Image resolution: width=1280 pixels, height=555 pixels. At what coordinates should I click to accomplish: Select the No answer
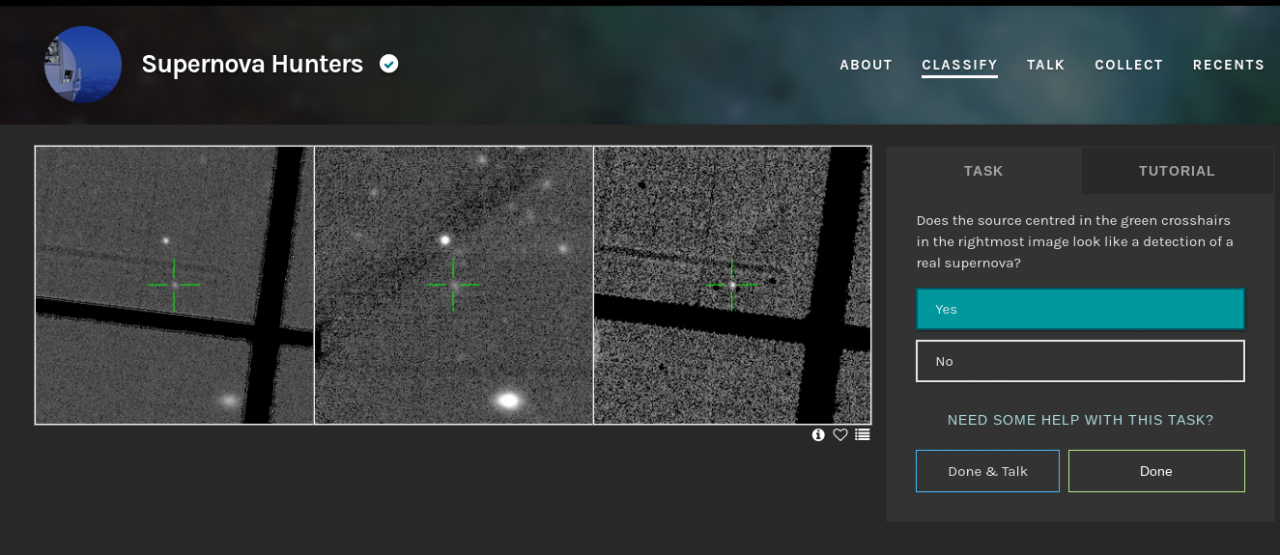click(1080, 361)
